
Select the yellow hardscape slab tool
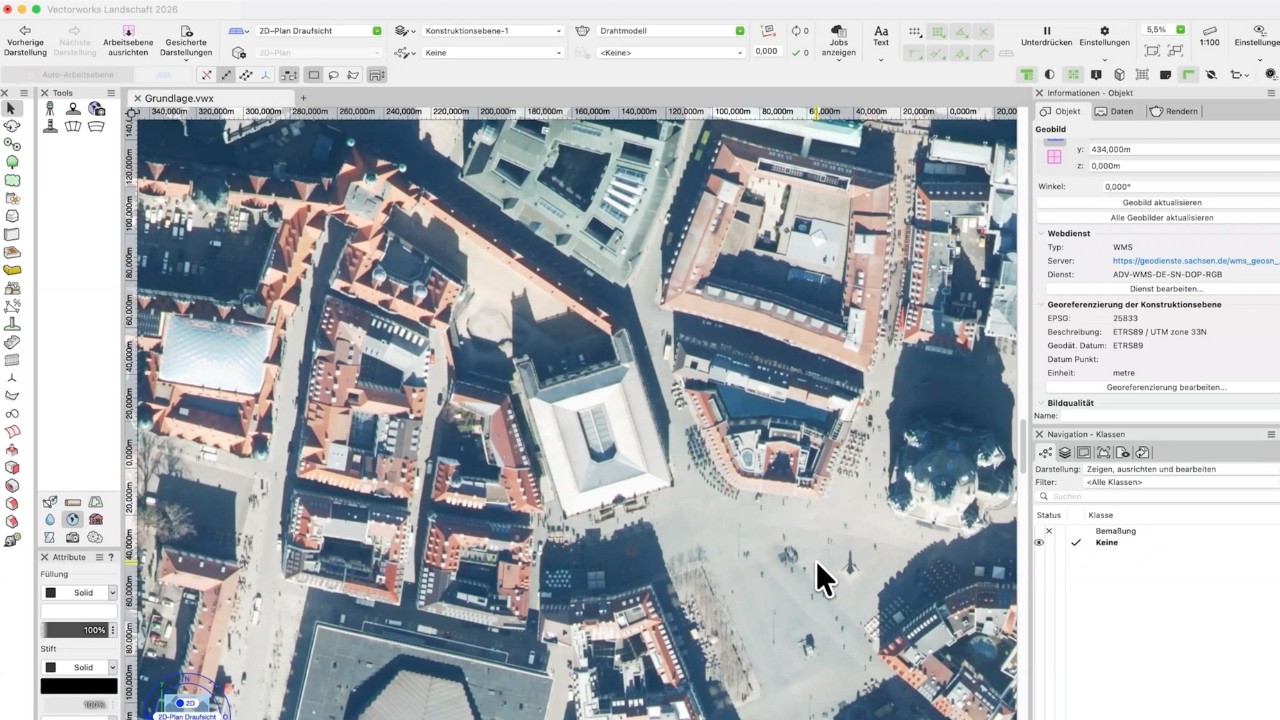click(12, 270)
